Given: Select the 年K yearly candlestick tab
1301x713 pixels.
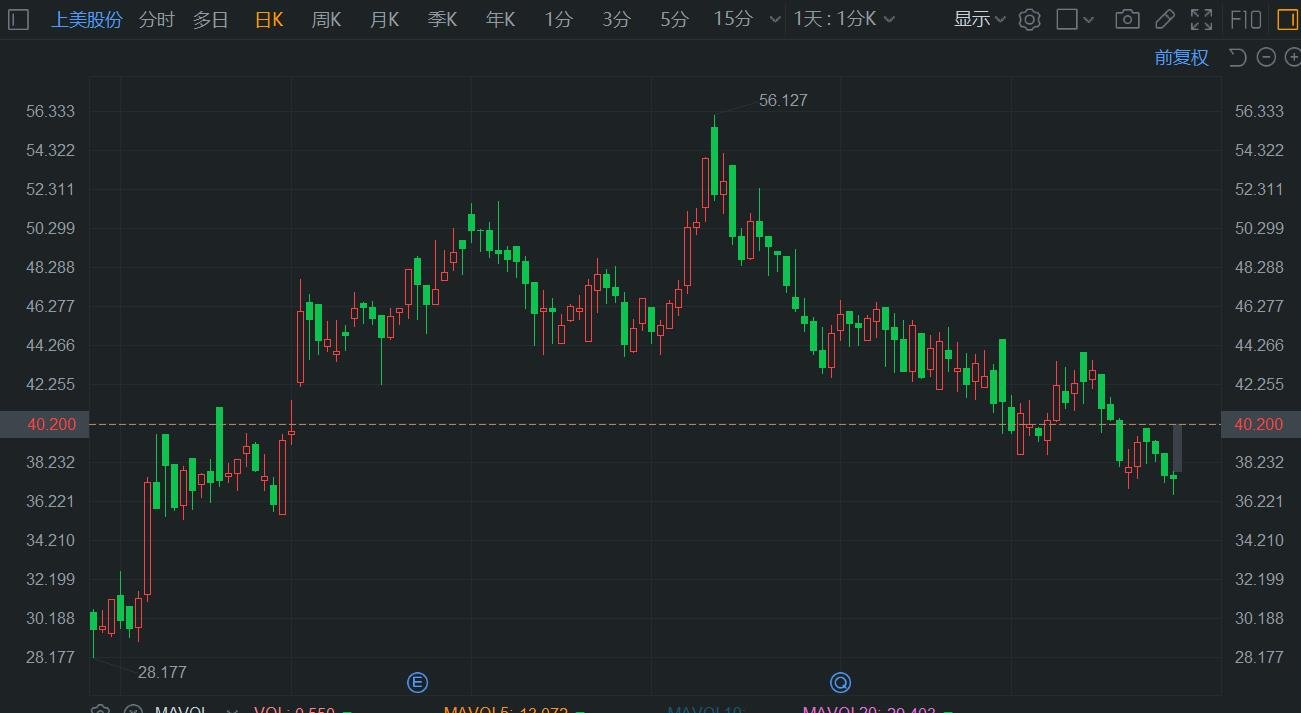Looking at the screenshot, I should click(x=500, y=19).
